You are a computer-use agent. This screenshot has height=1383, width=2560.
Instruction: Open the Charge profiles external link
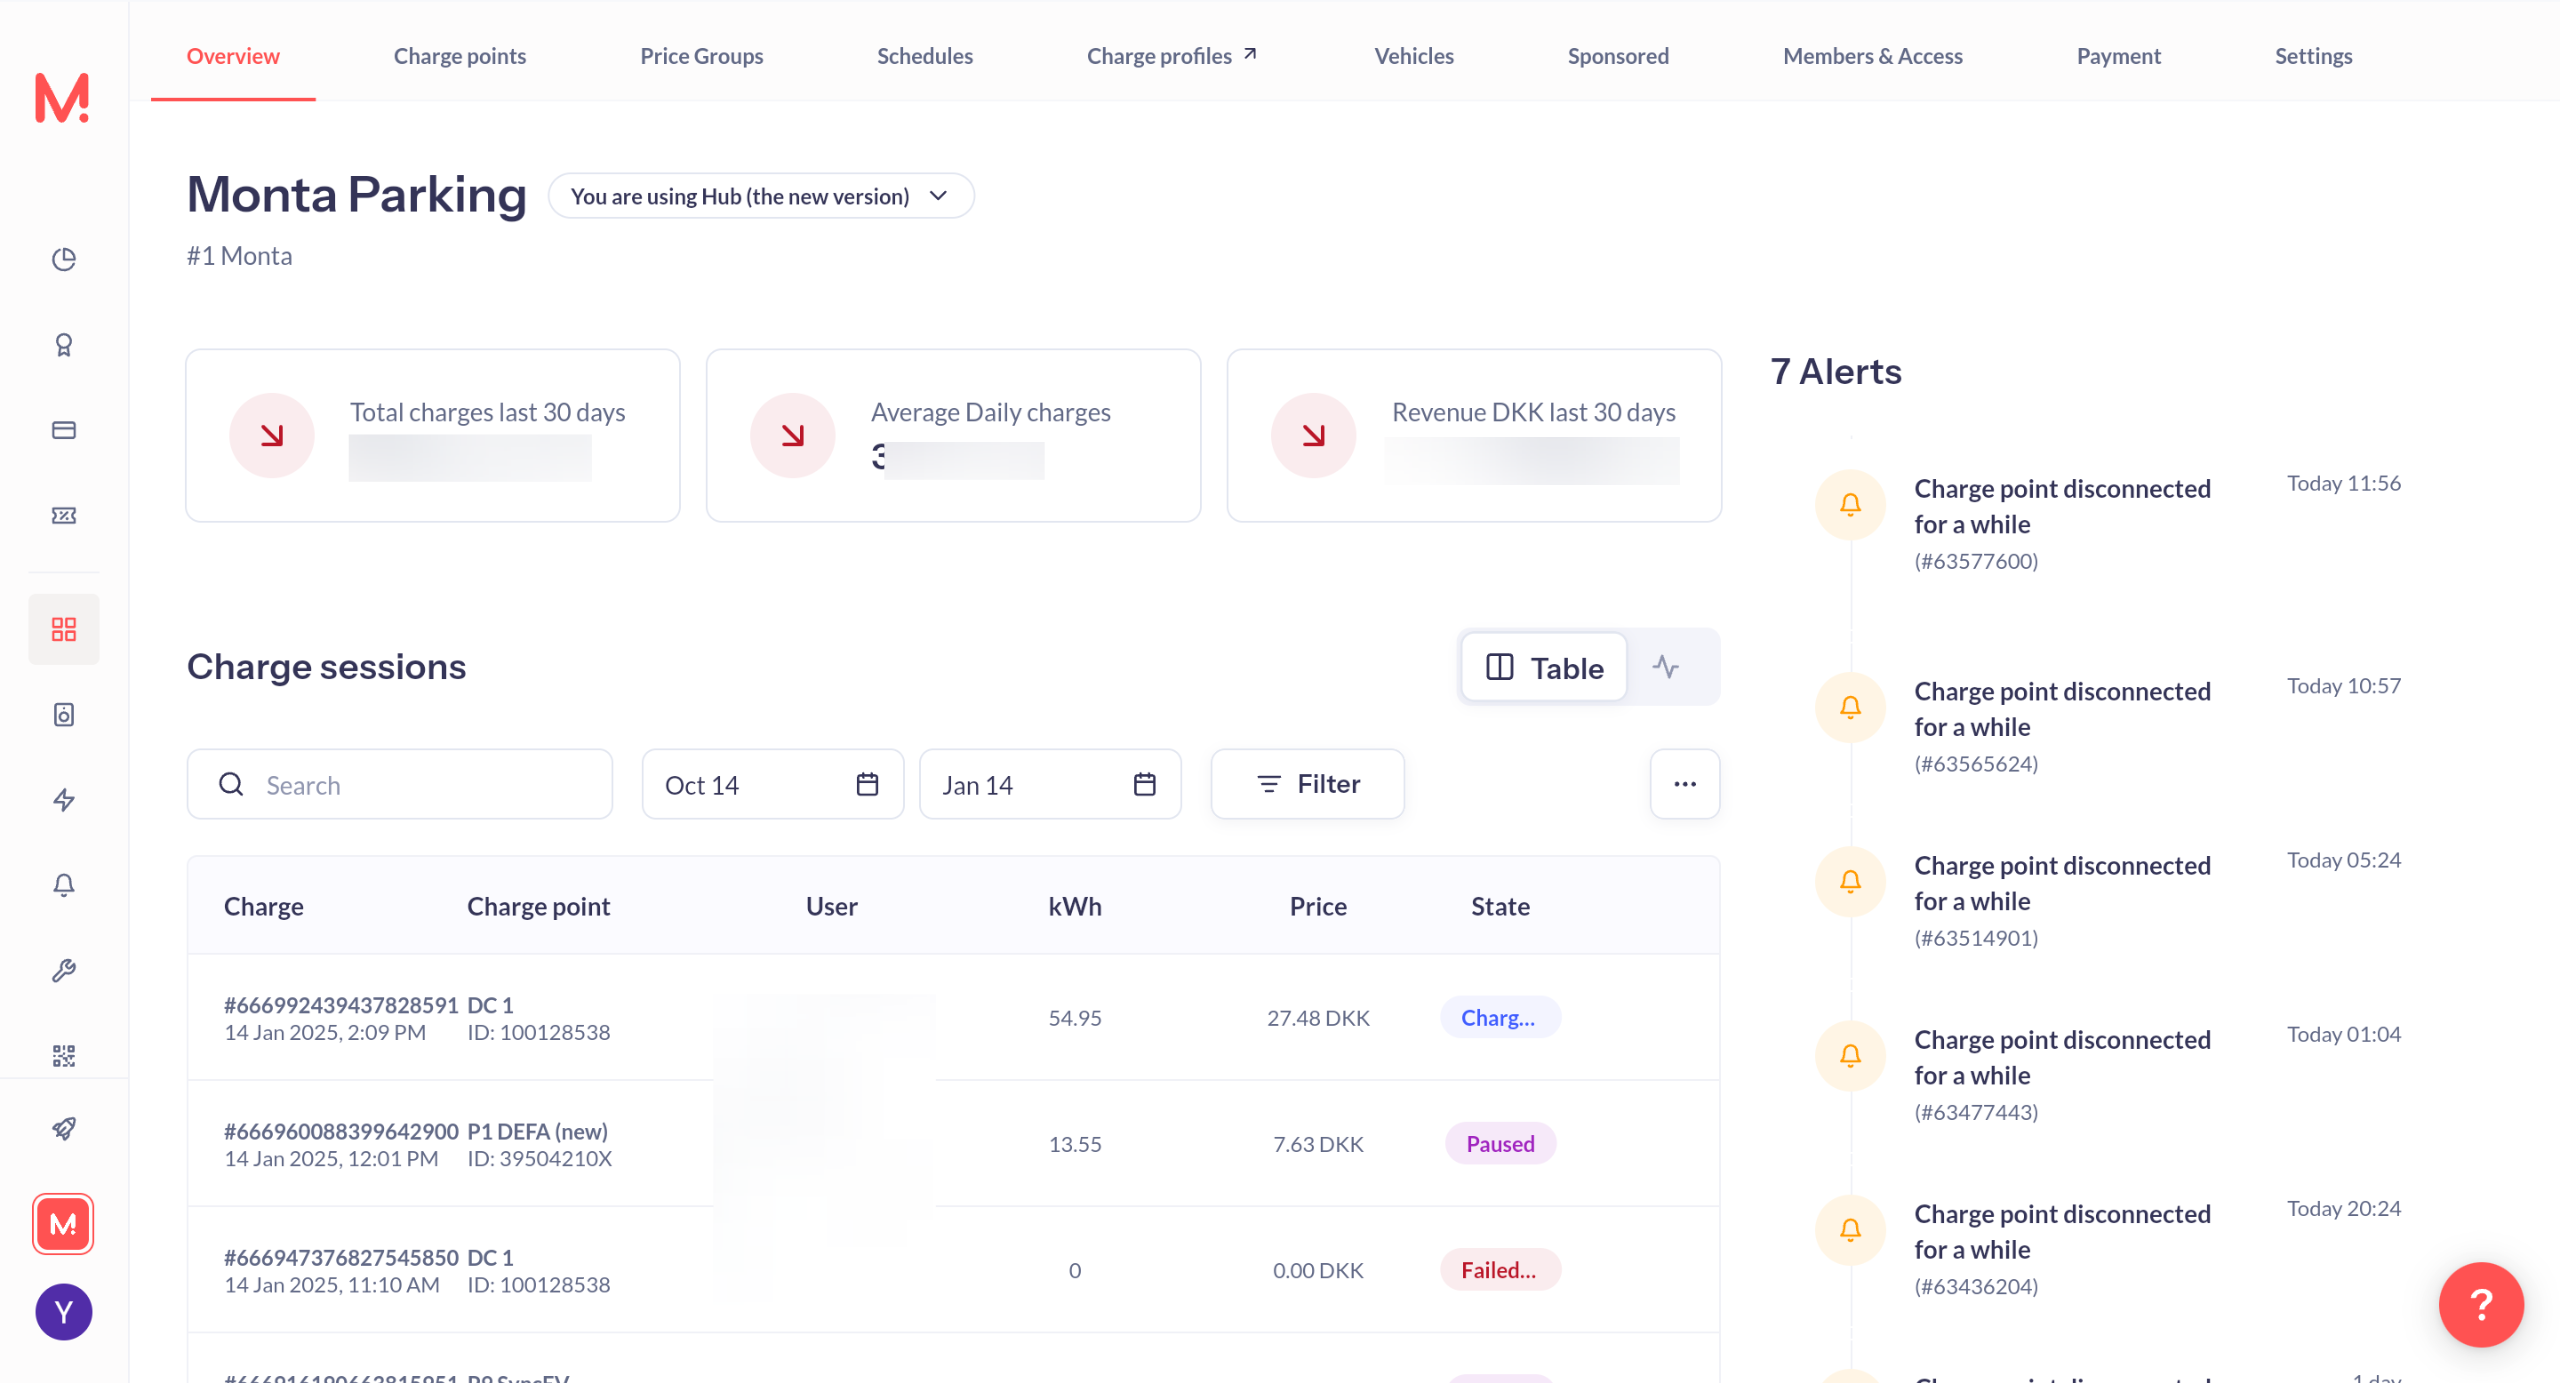pyautogui.click(x=1171, y=56)
